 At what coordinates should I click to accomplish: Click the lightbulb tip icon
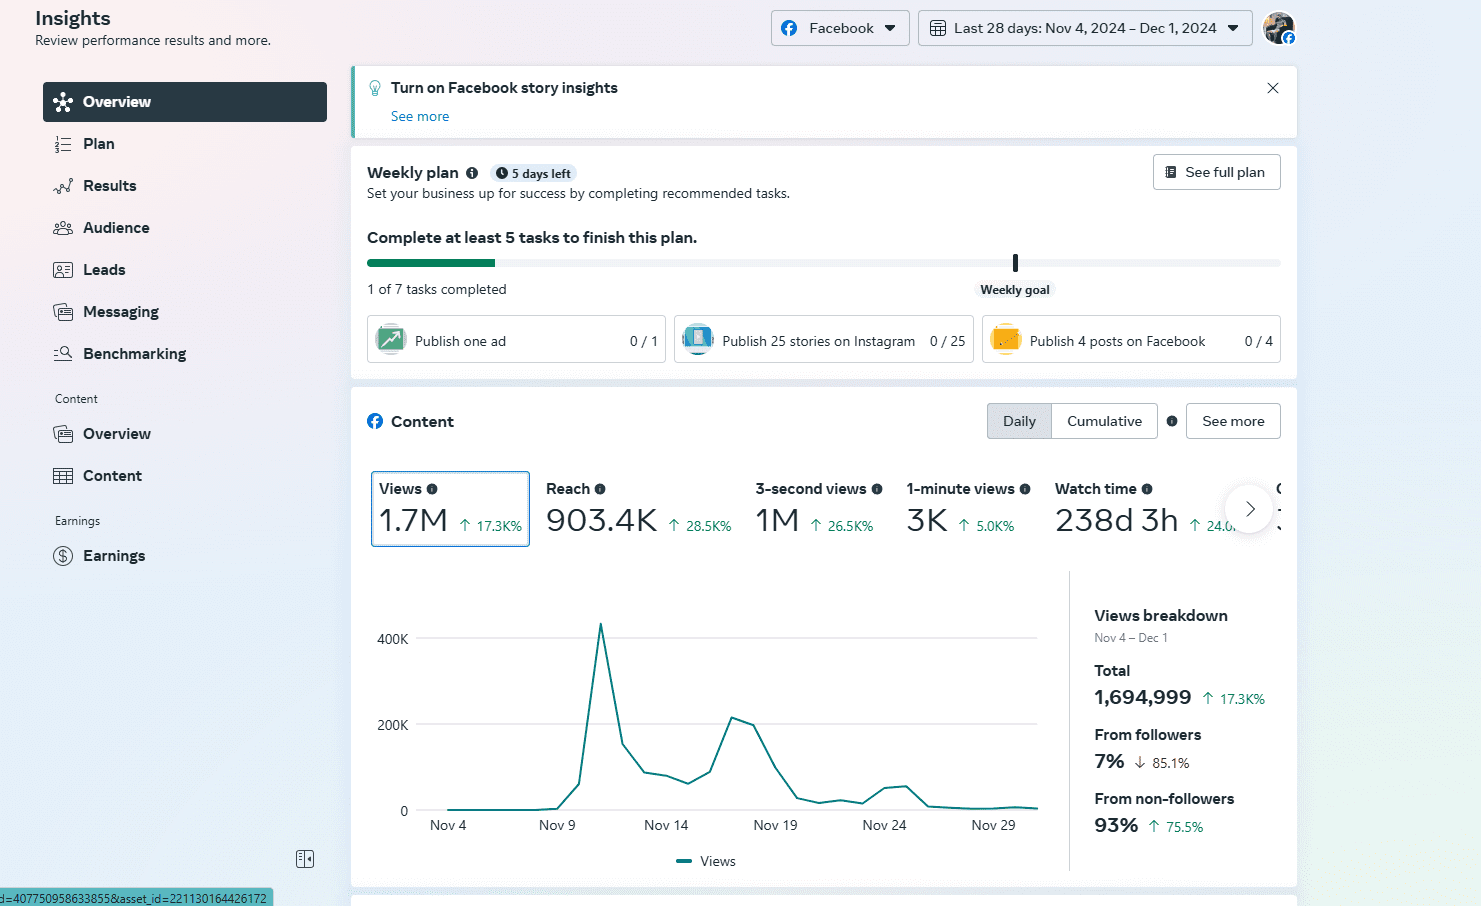[375, 88]
